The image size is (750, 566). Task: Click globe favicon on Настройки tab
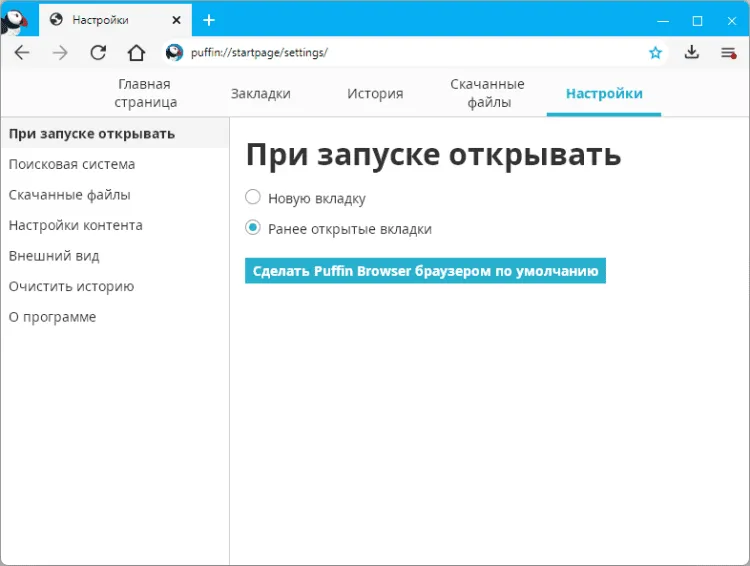pos(56,20)
